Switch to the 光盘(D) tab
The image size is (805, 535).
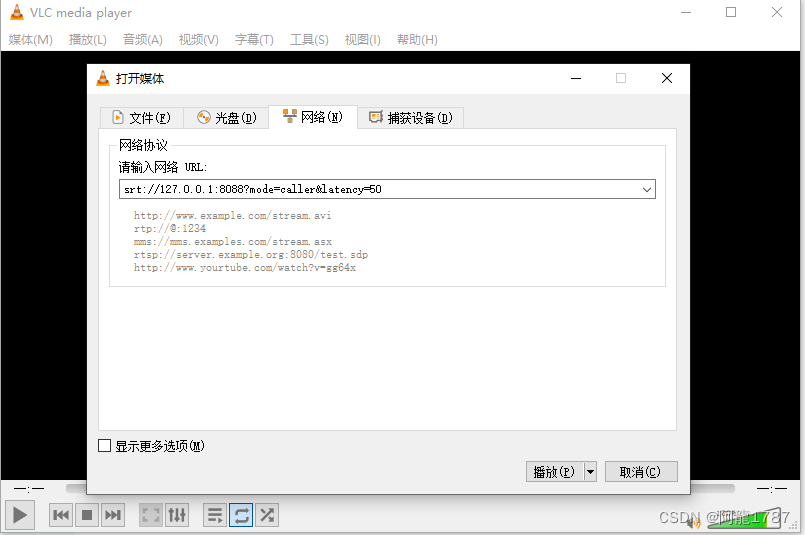point(226,118)
